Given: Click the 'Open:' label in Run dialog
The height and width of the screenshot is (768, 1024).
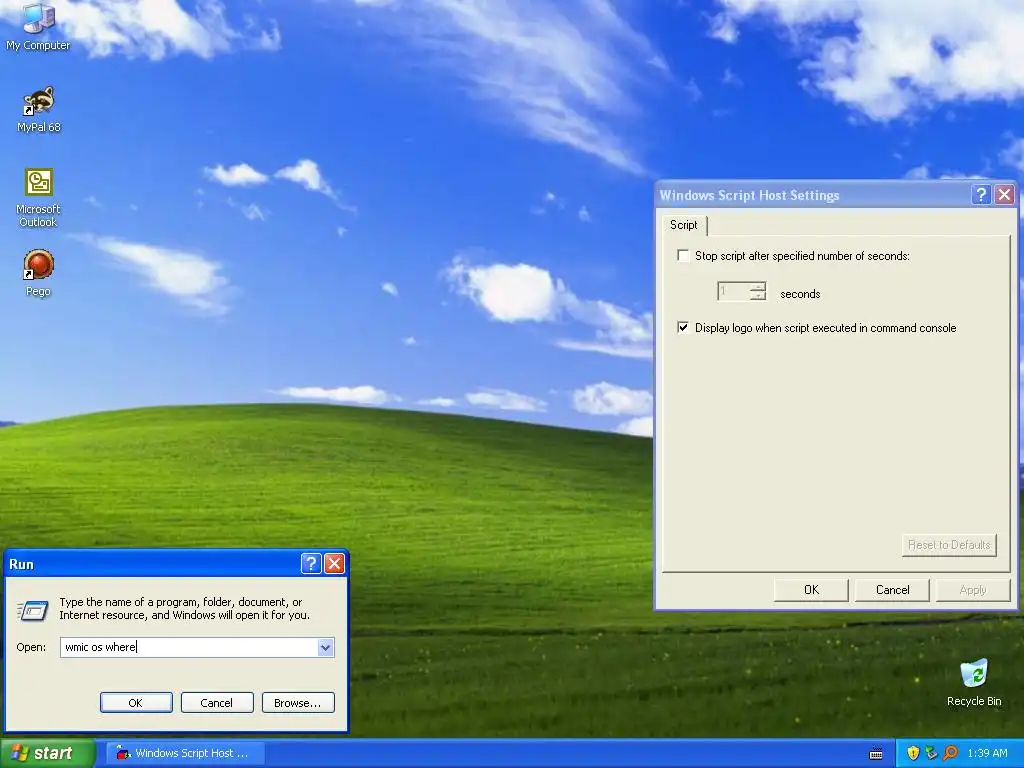Looking at the screenshot, I should 31,647.
